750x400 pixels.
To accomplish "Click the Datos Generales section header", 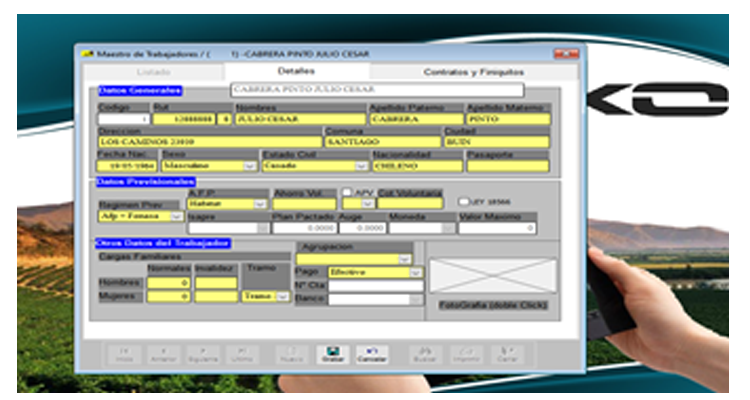I will (x=140, y=90).
